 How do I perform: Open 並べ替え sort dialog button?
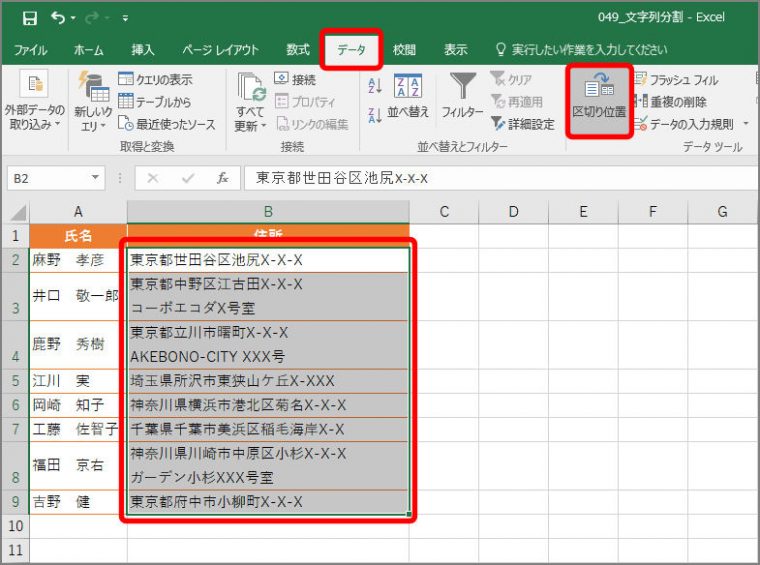click(x=408, y=96)
